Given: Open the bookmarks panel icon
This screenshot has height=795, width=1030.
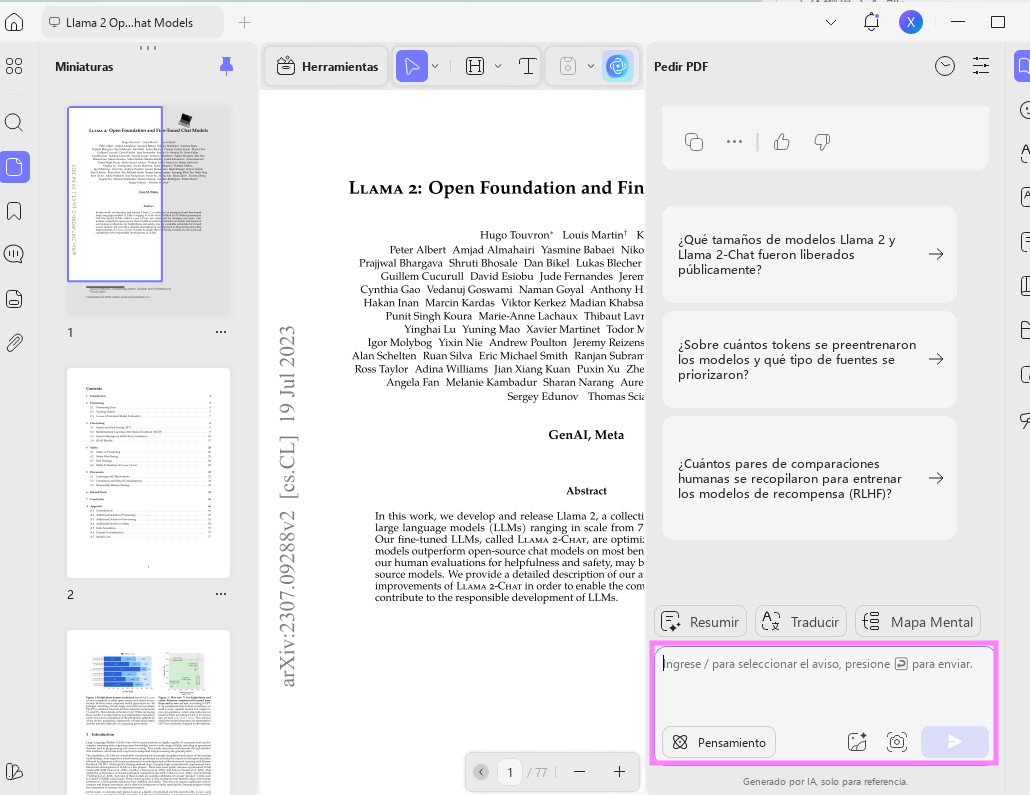Looking at the screenshot, I should (x=14, y=212).
